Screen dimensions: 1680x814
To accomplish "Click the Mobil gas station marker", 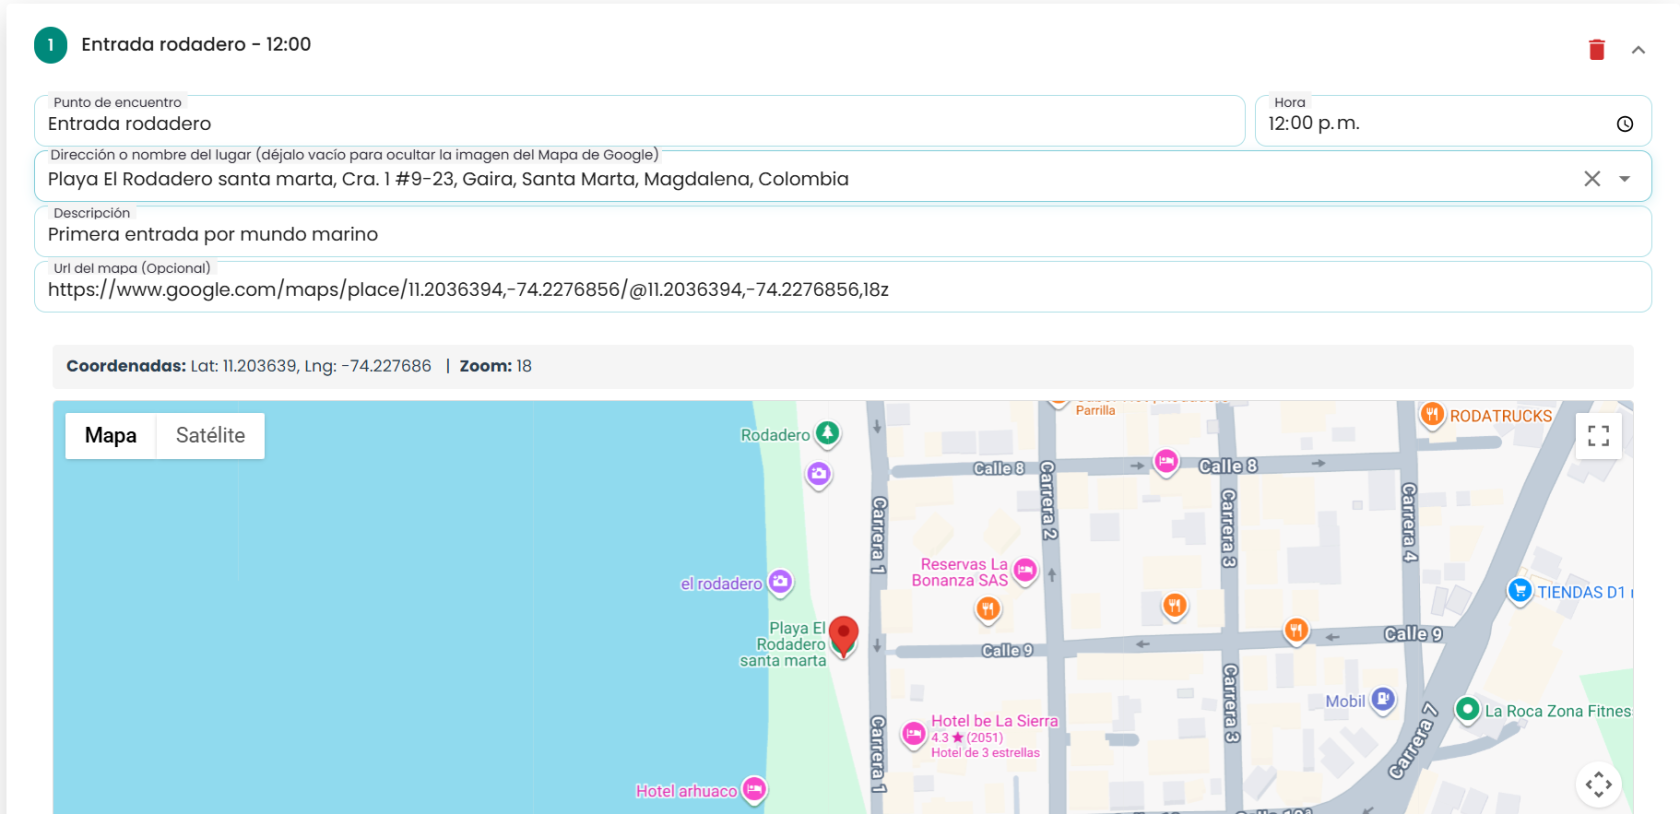I will (x=1383, y=700).
